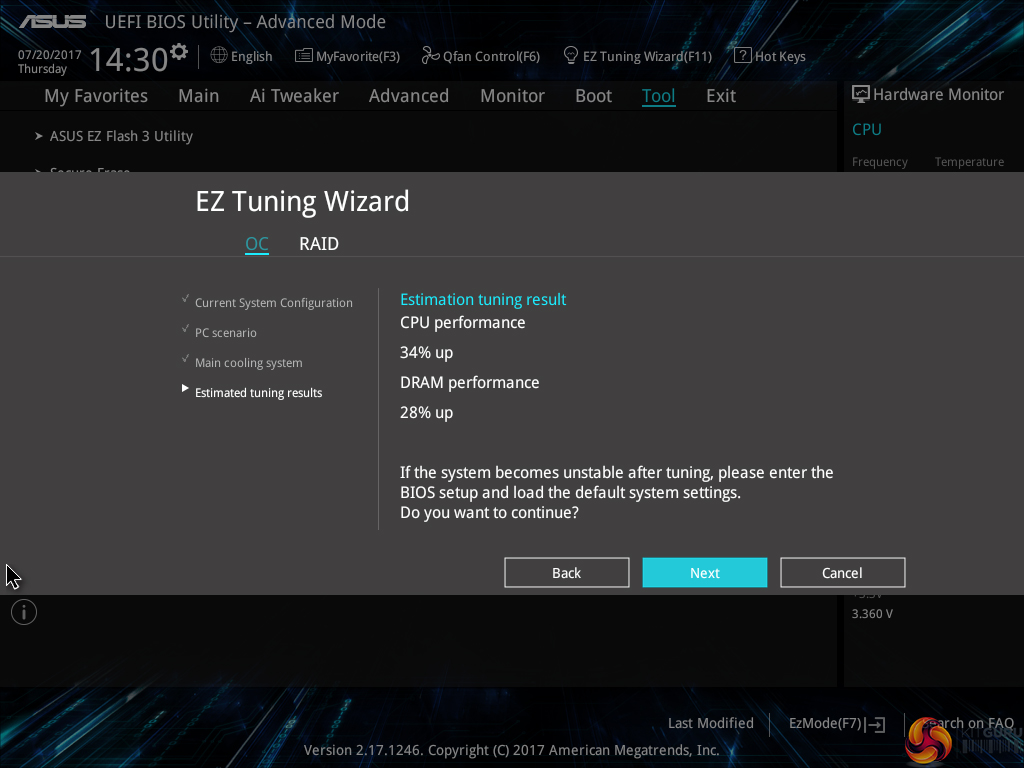Click the Frequency label
Viewport: 1024px width, 768px height.
click(880, 162)
